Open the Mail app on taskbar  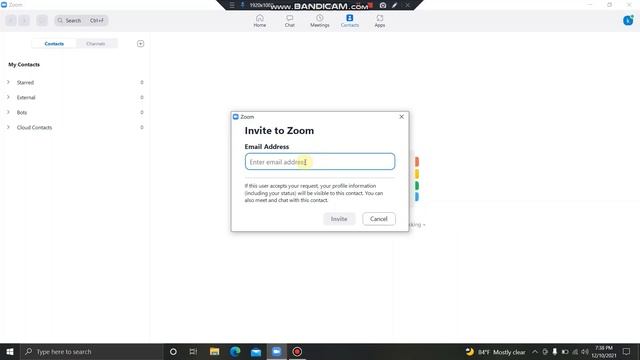coord(256,351)
